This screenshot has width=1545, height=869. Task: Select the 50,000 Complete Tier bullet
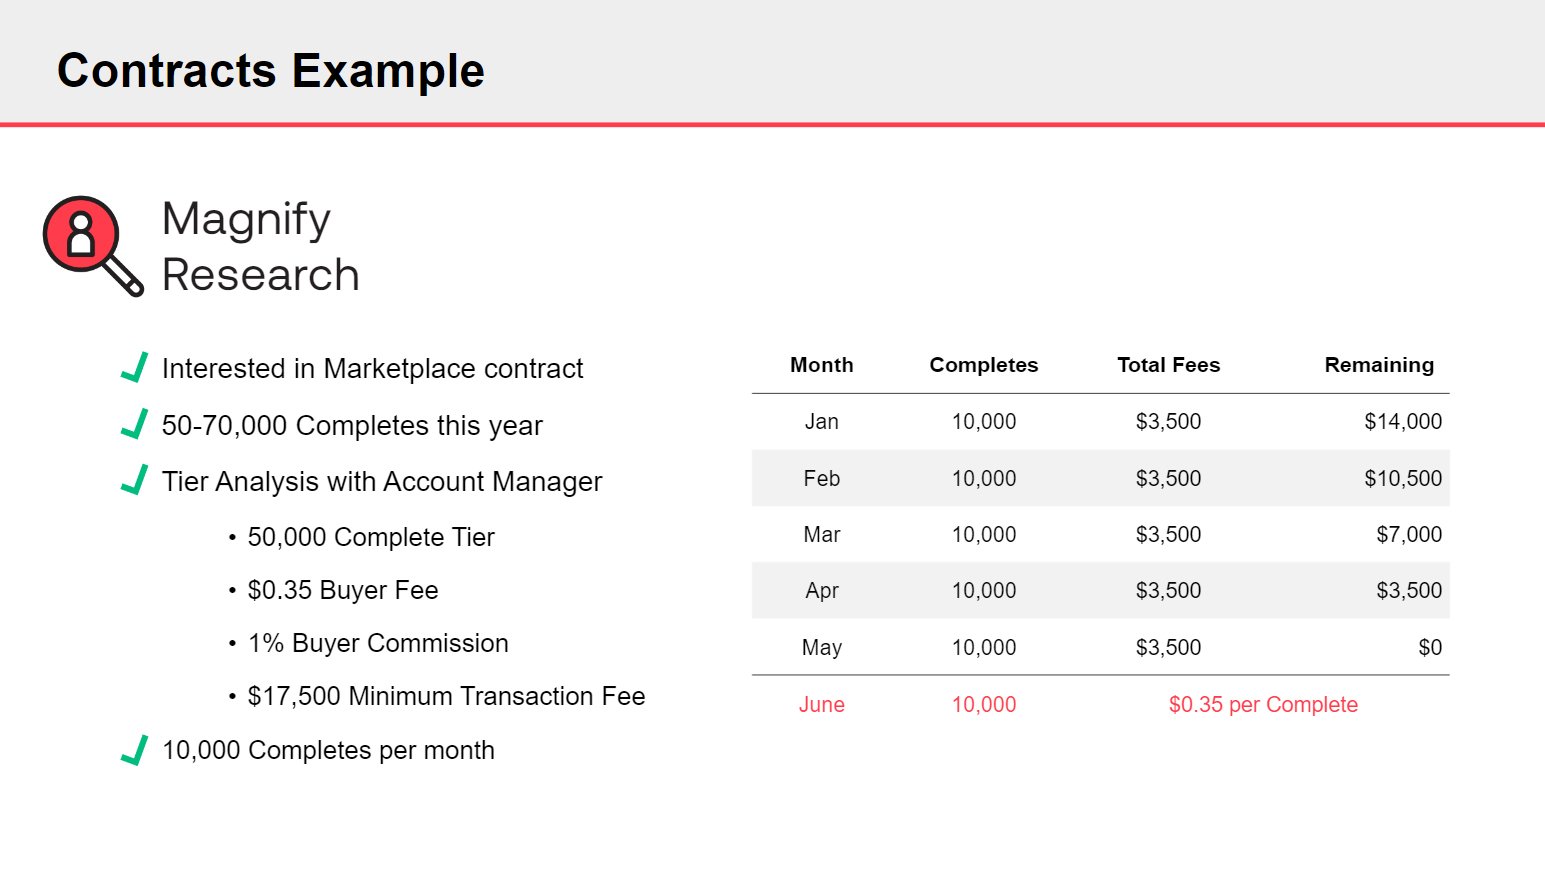pos(371,537)
